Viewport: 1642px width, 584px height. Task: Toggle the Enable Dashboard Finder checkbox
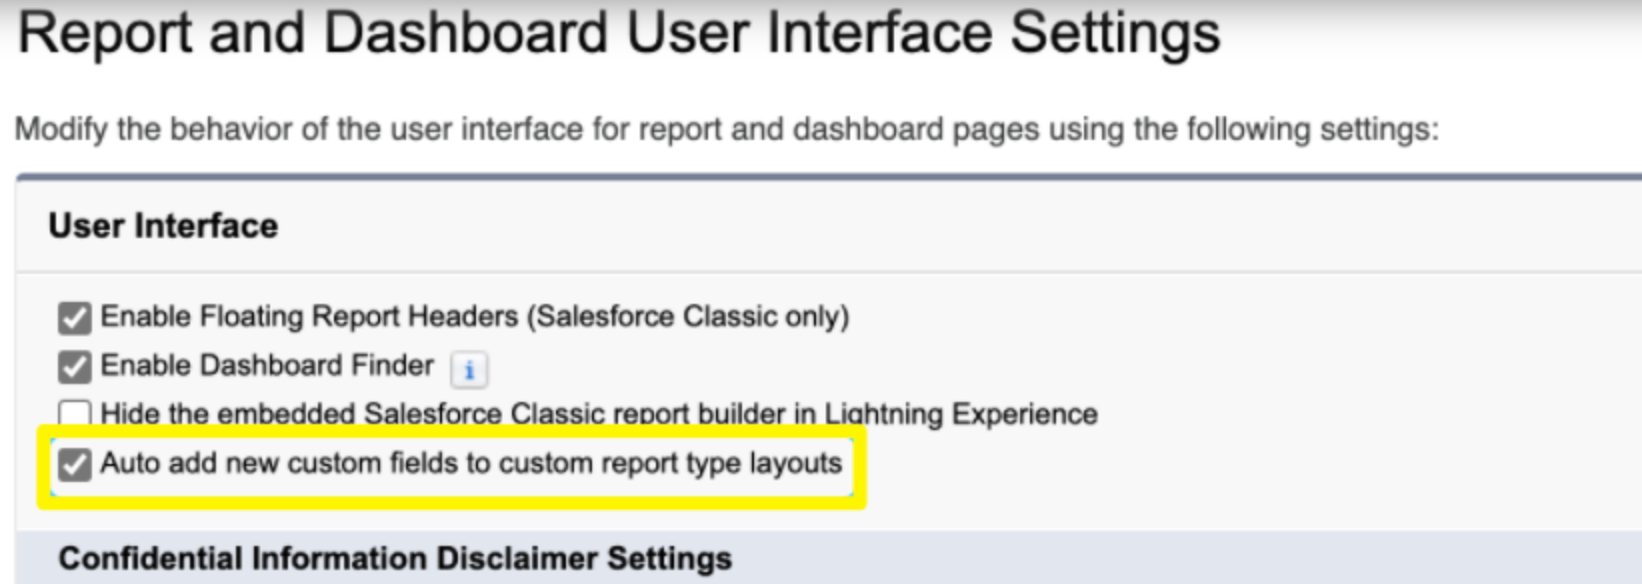[x=74, y=367]
